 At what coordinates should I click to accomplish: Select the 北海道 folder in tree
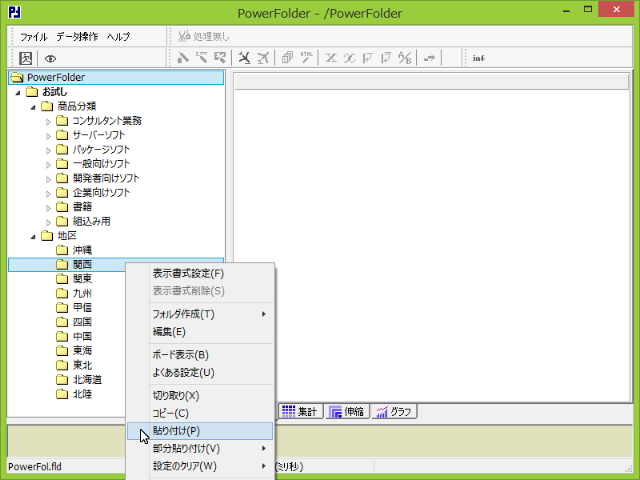point(87,380)
